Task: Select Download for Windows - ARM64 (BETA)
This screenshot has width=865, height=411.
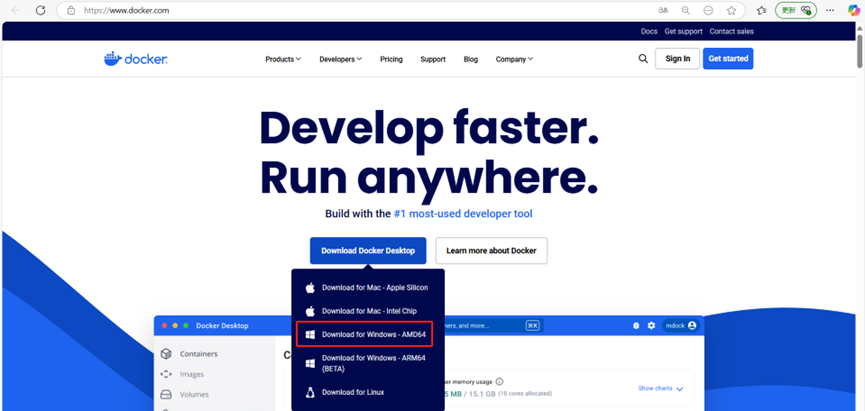Action: (x=367, y=363)
